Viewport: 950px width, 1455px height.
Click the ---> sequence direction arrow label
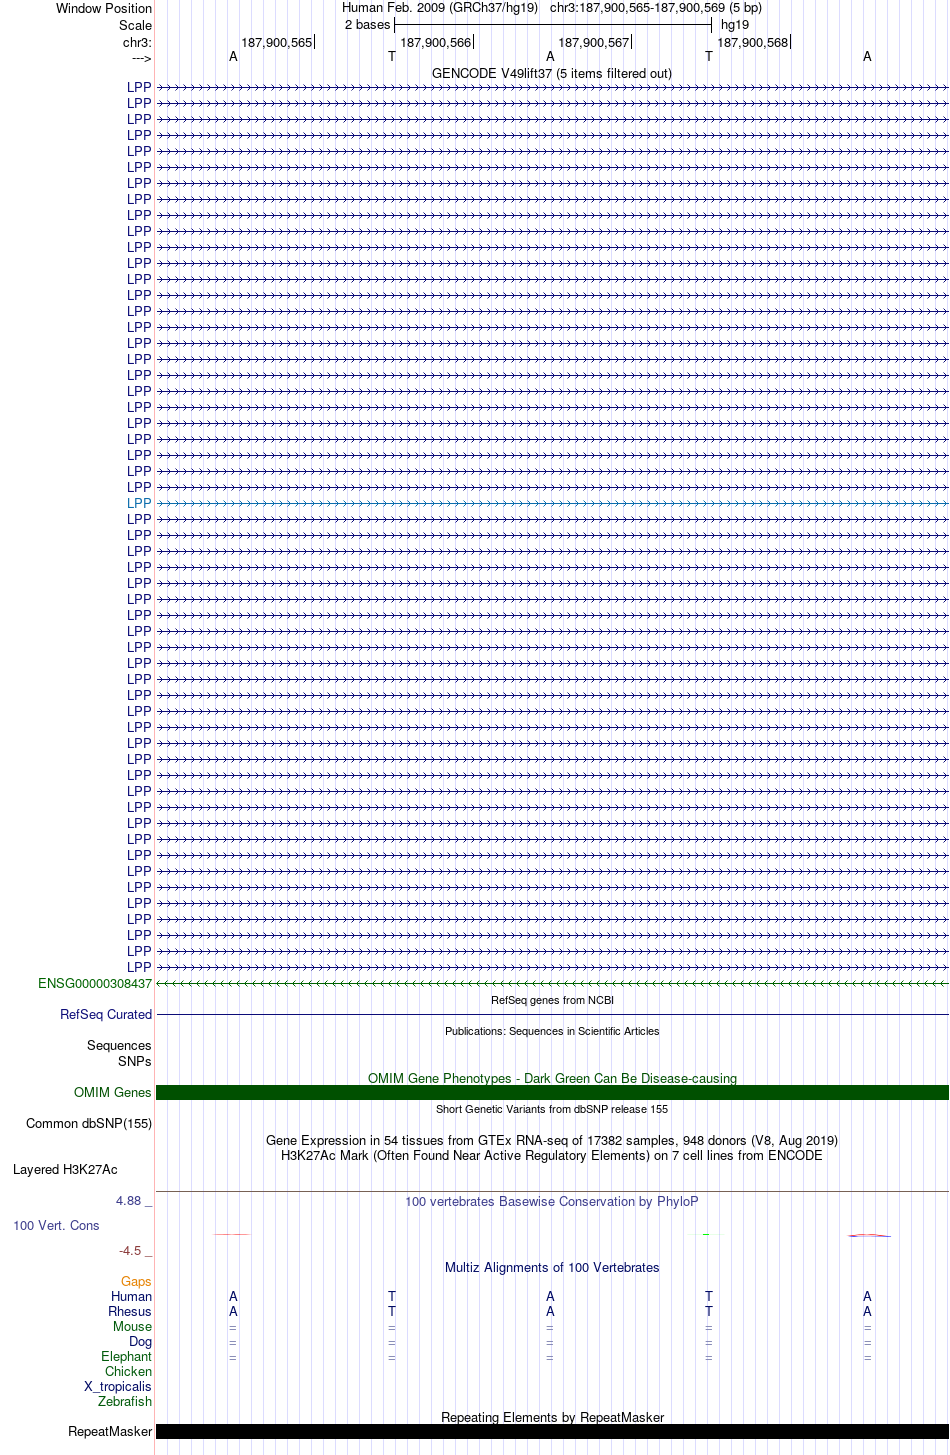pos(141,57)
